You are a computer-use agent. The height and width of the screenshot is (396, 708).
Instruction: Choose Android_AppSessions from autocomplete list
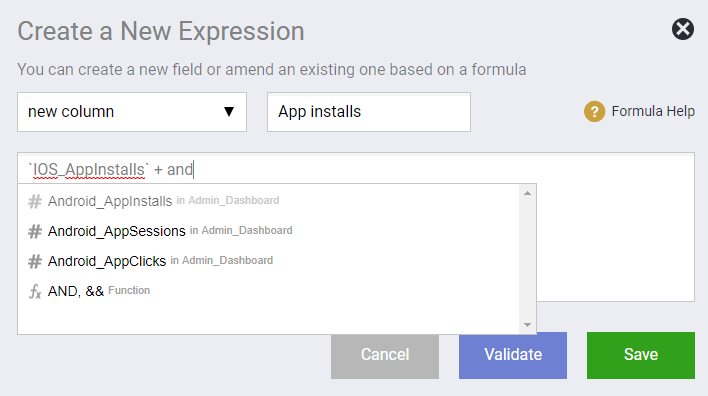tap(268, 231)
